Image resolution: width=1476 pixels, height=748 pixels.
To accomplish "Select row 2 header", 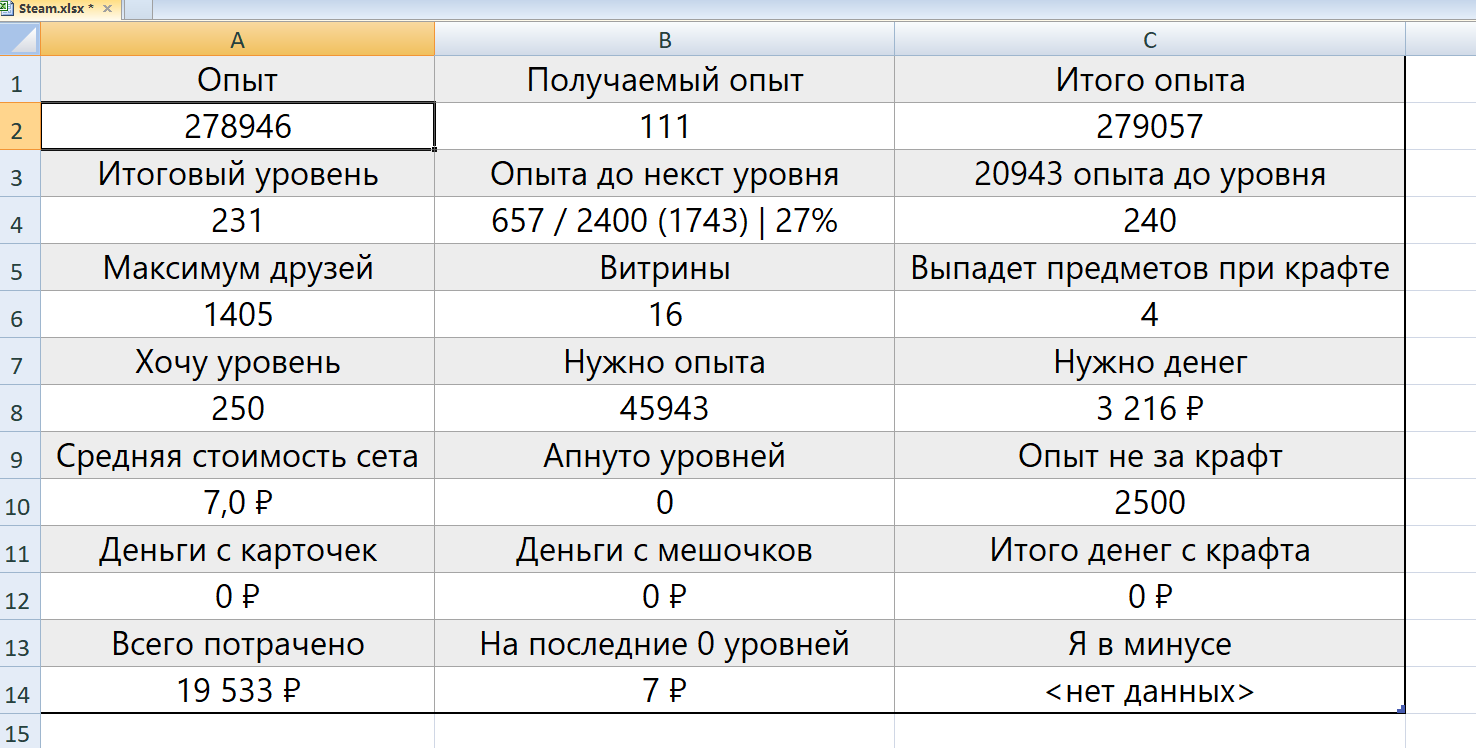I will [20, 126].
